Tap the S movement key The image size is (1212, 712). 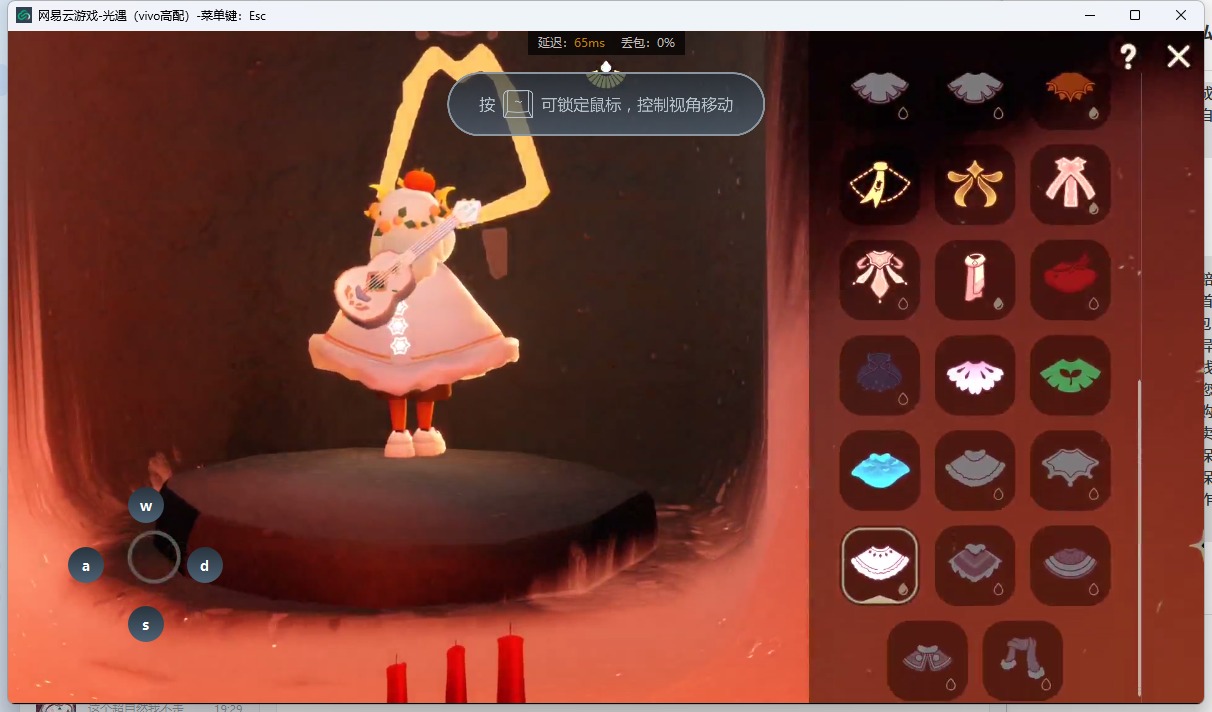tap(146, 626)
